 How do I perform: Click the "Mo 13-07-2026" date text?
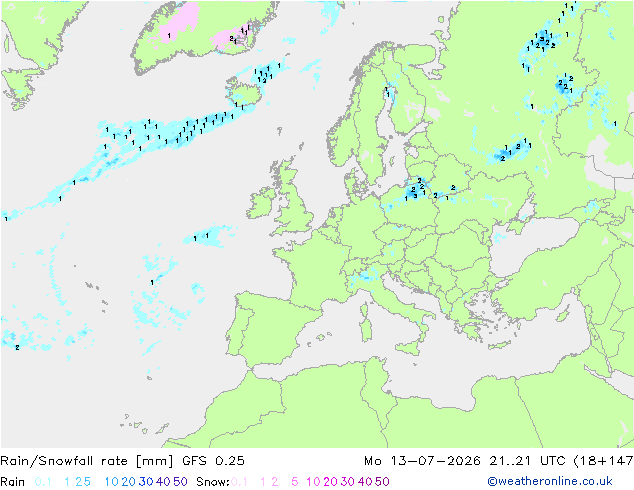423,461
